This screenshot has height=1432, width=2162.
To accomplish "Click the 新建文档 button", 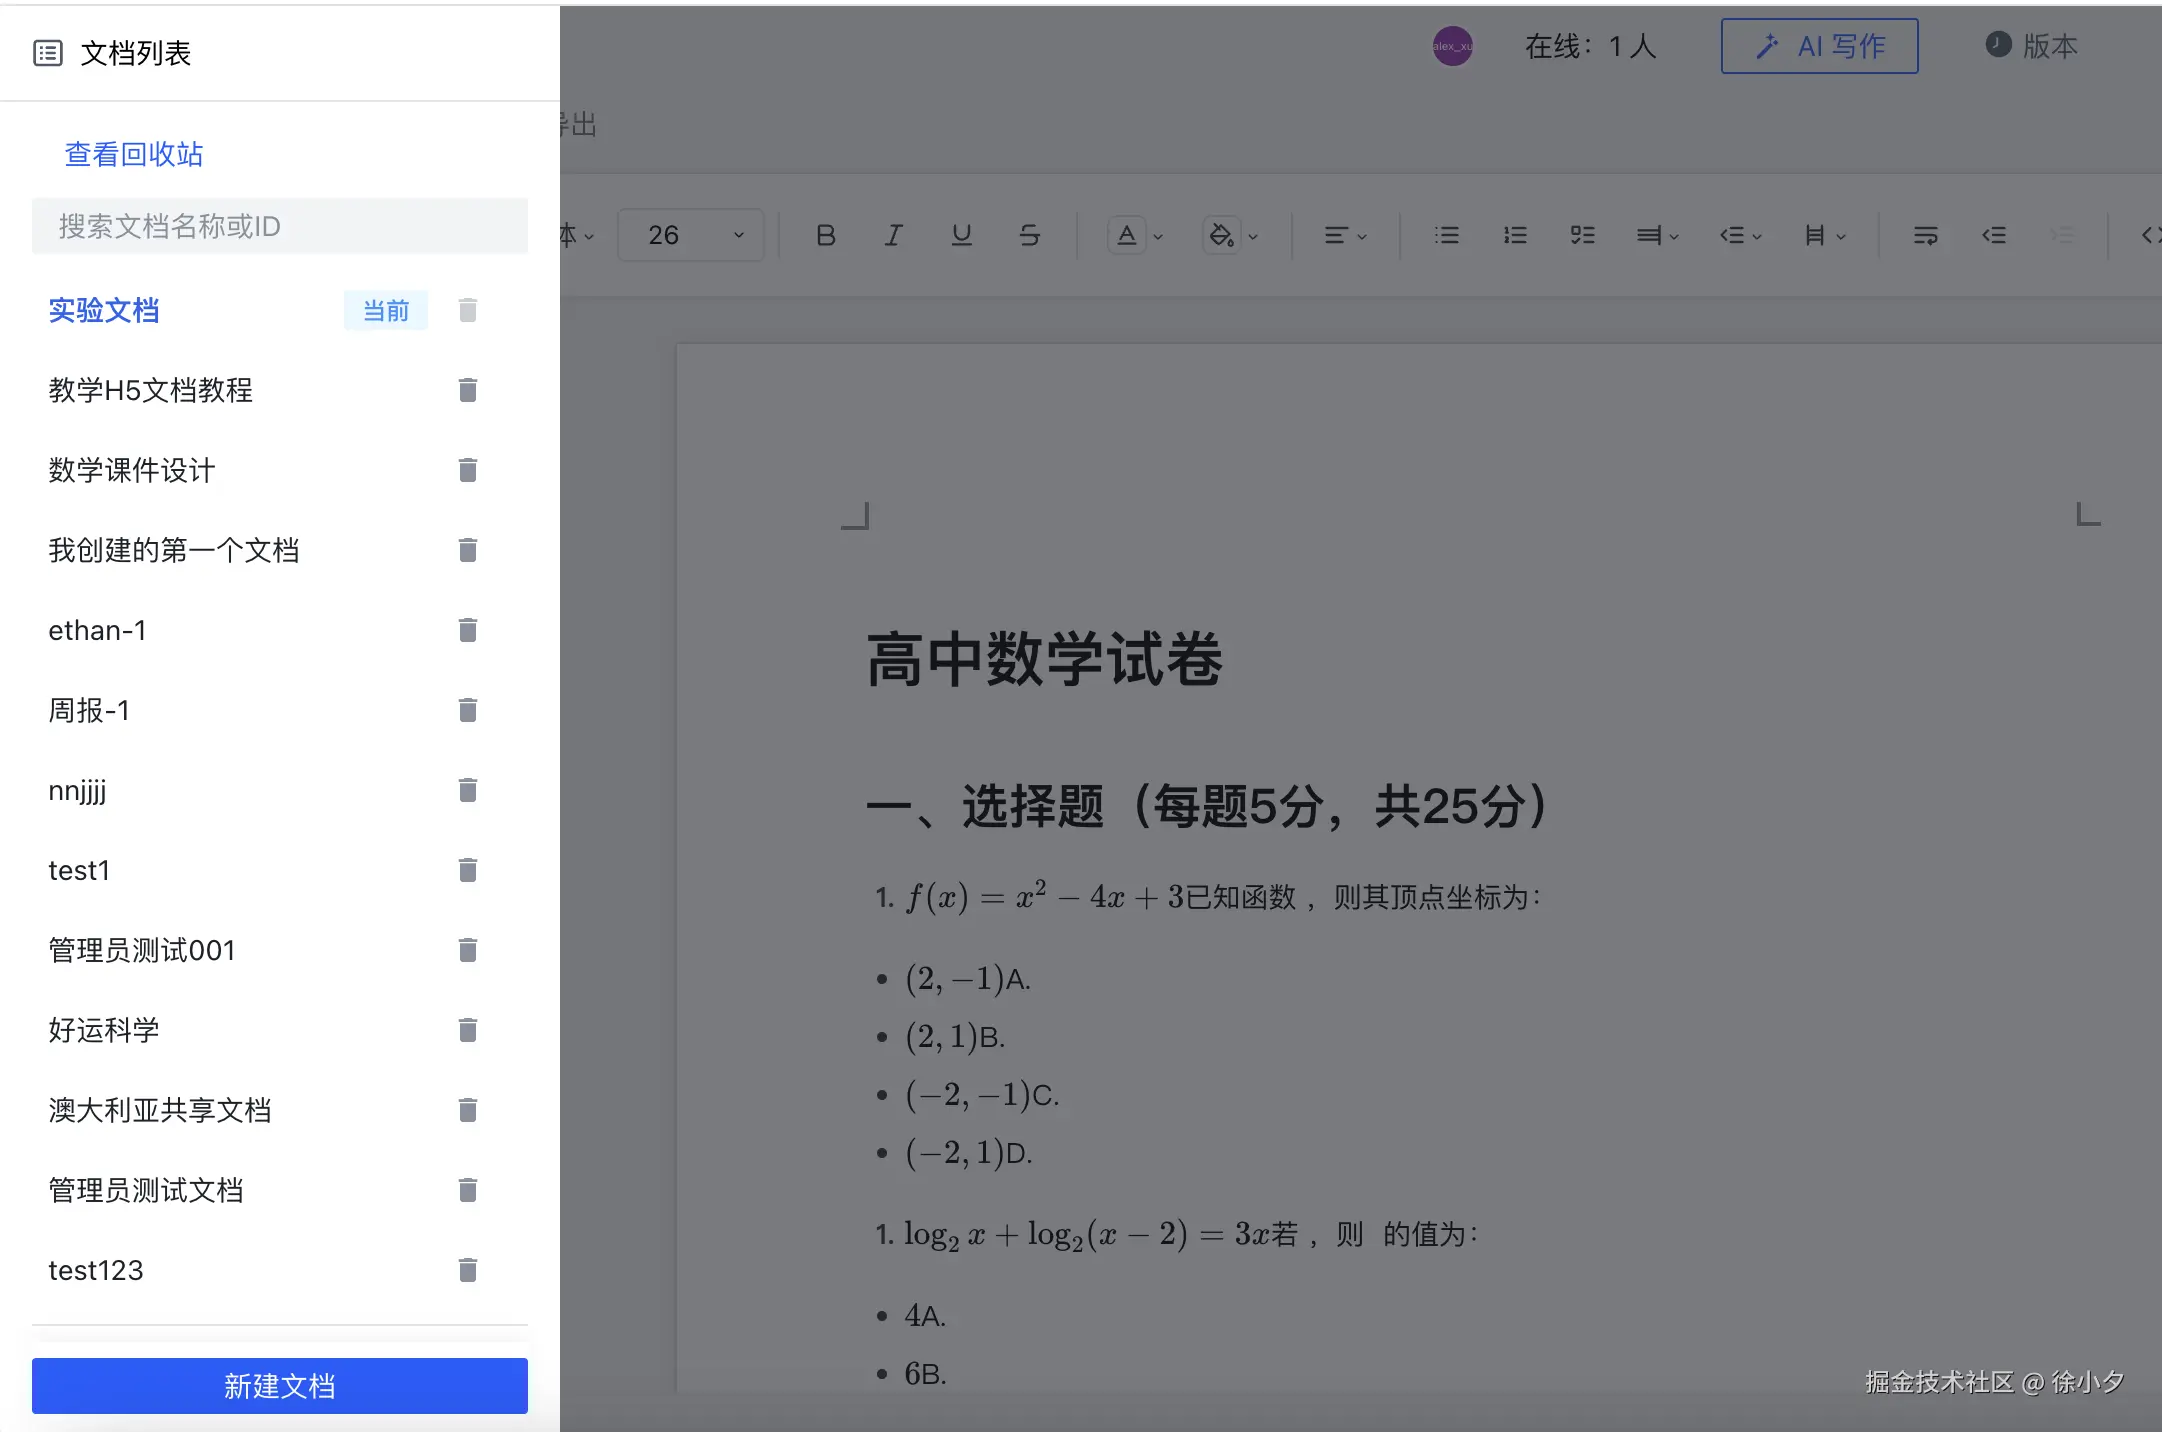I will click(x=279, y=1386).
